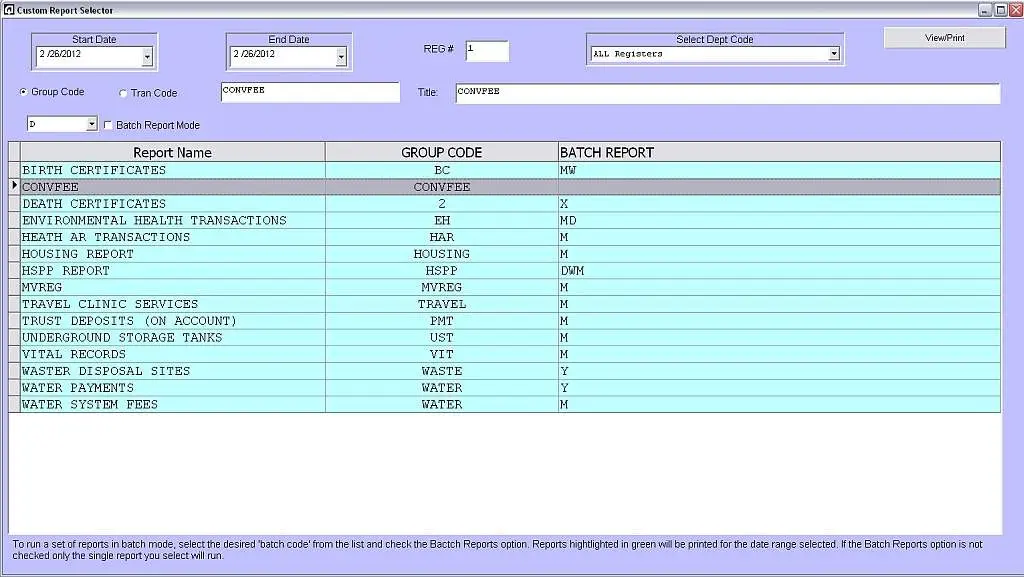Image resolution: width=1024 pixels, height=577 pixels.
Task: Click the MW batch report cell
Action: point(779,170)
